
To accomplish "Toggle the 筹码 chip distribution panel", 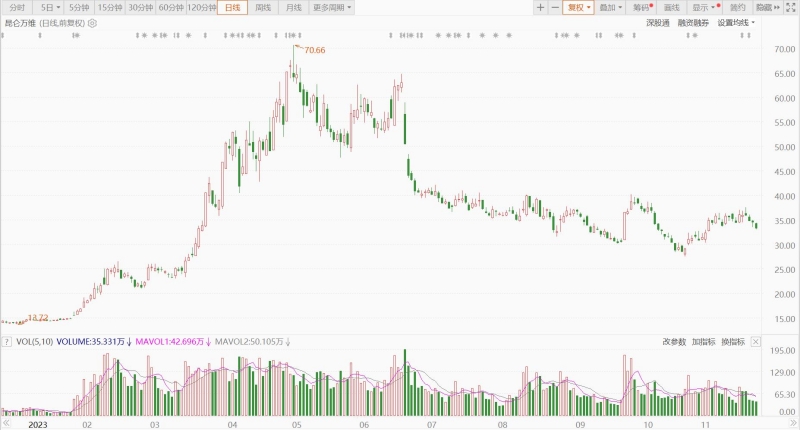I will click(642, 8).
